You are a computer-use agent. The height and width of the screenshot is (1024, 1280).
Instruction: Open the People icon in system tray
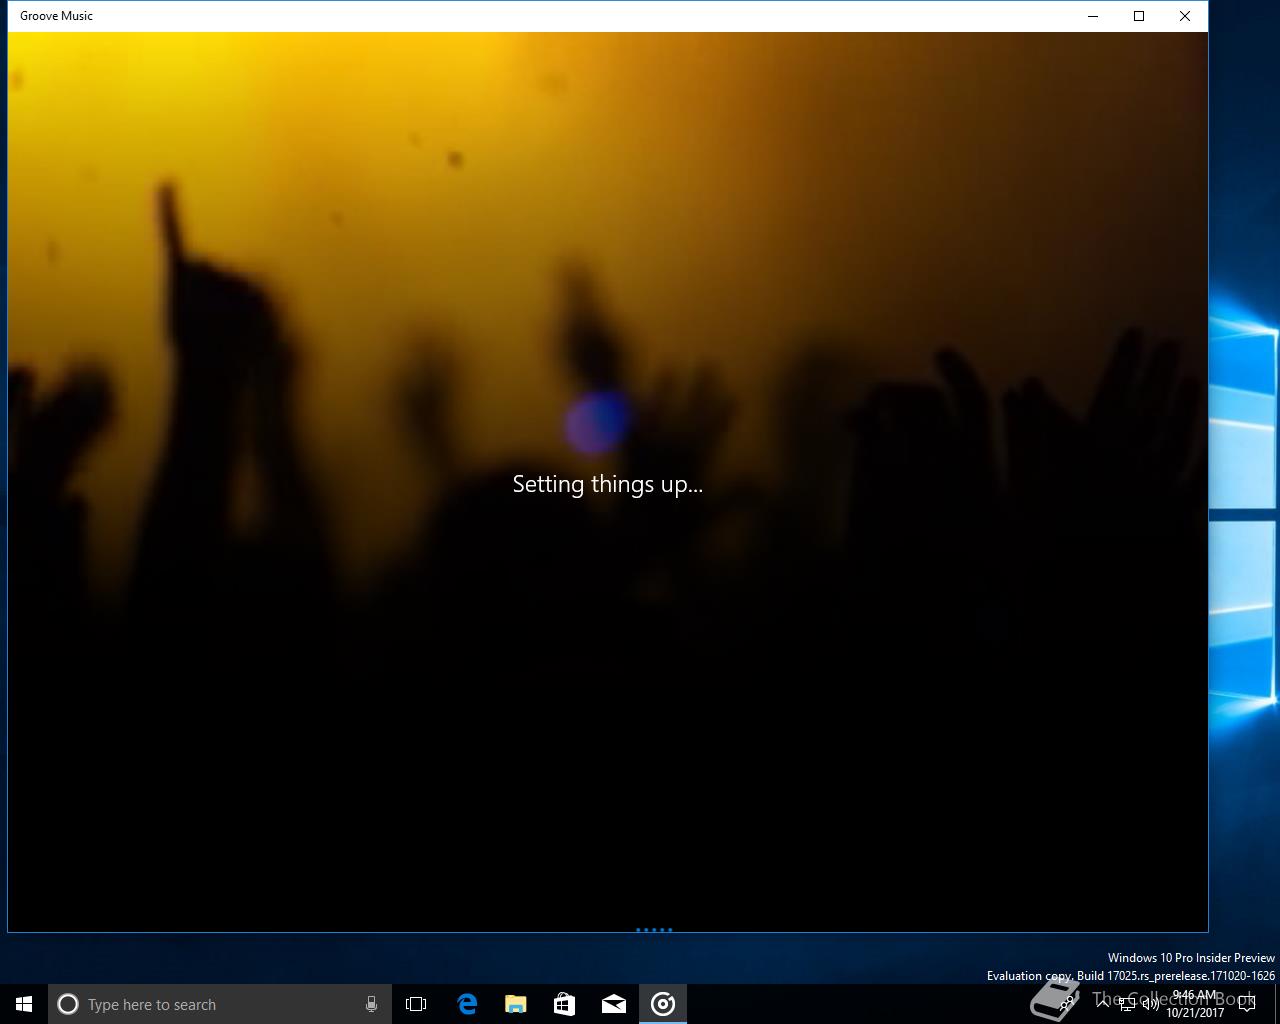tap(1069, 1004)
